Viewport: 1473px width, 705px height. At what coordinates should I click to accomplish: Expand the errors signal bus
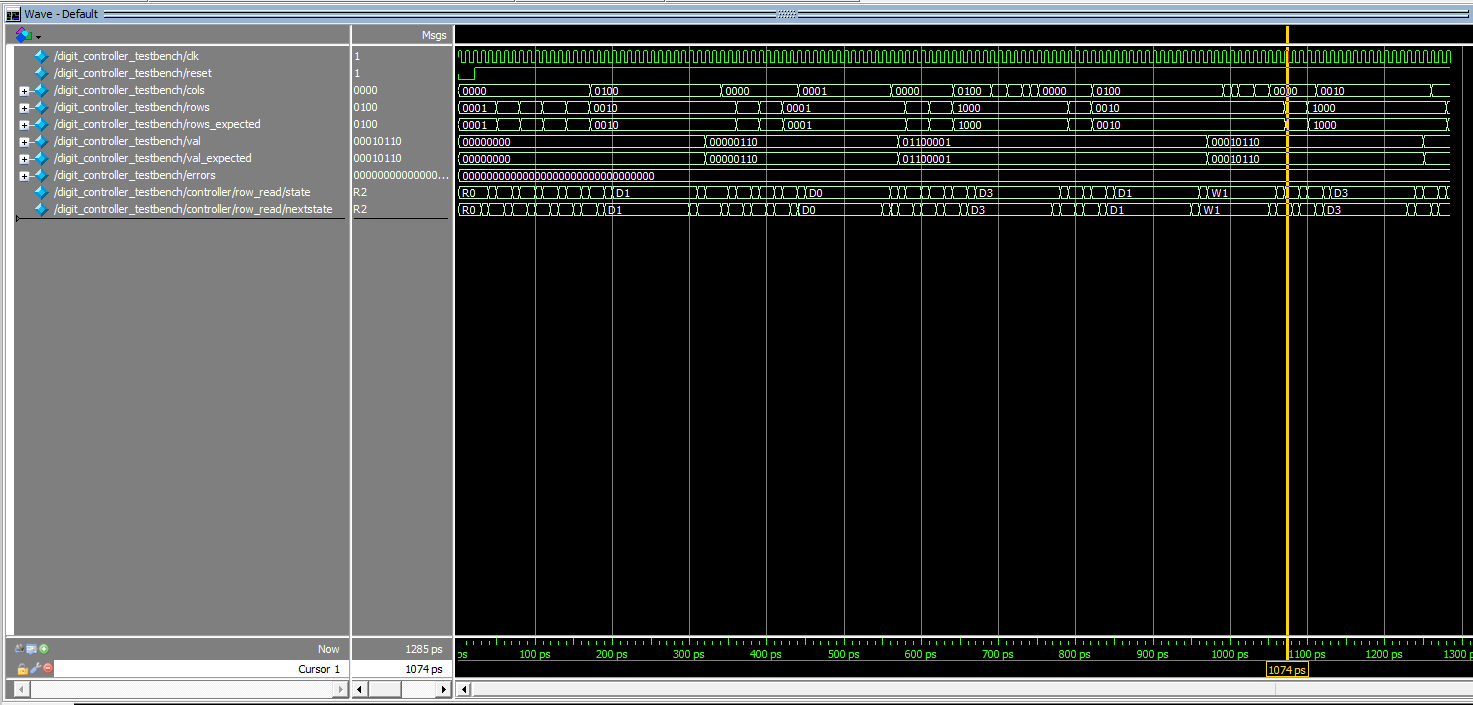24,176
